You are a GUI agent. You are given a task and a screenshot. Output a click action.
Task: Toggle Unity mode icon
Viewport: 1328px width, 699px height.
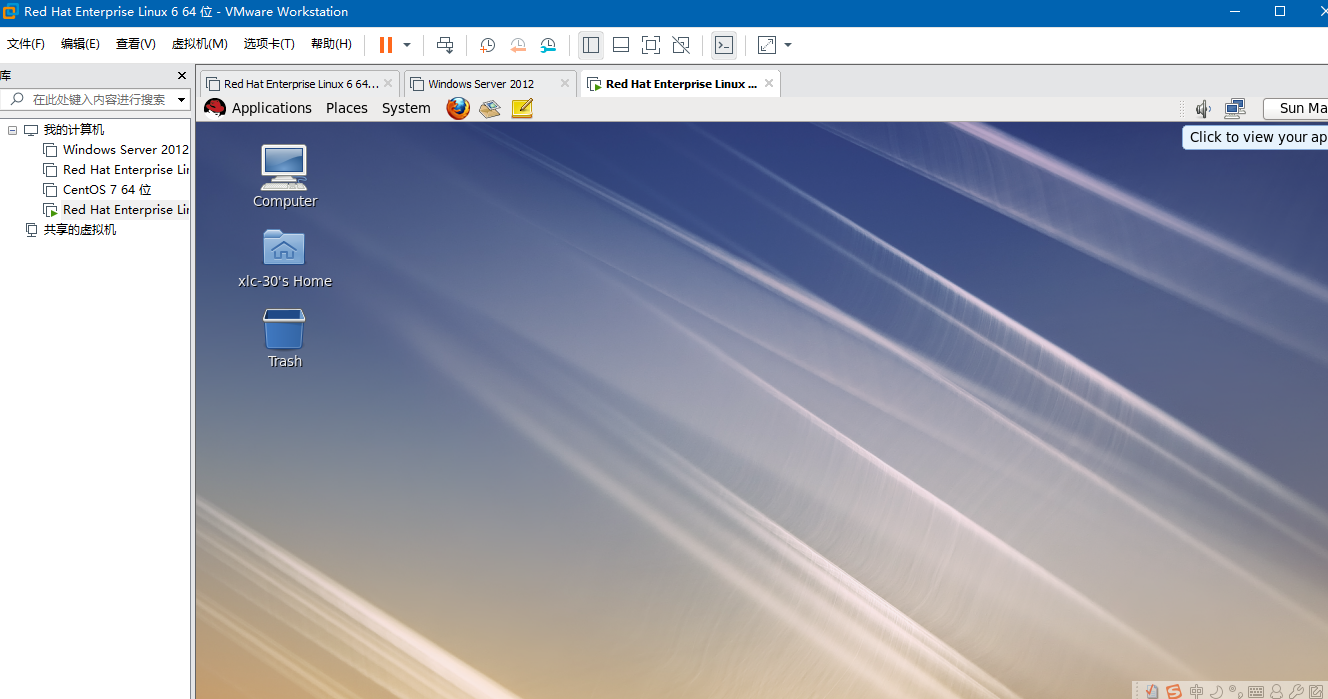[681, 45]
